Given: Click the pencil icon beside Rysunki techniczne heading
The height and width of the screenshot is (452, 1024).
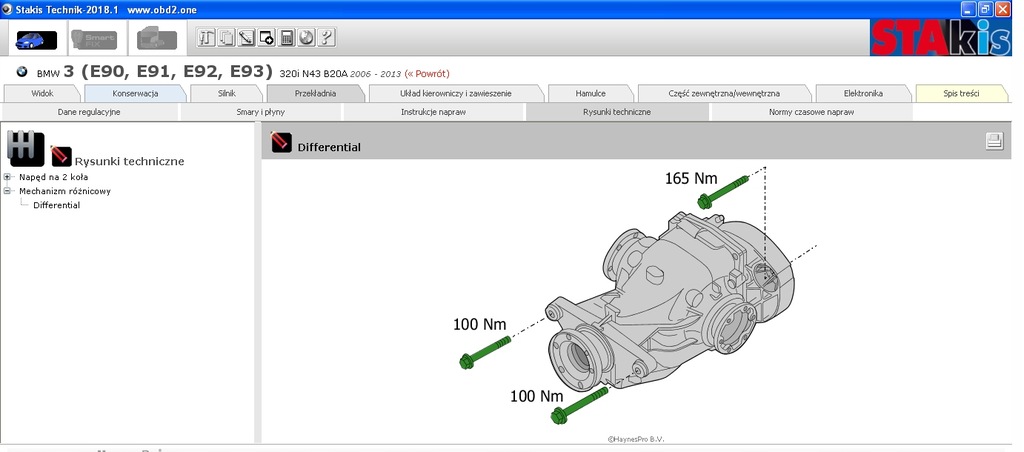Looking at the screenshot, I should pos(61,155).
